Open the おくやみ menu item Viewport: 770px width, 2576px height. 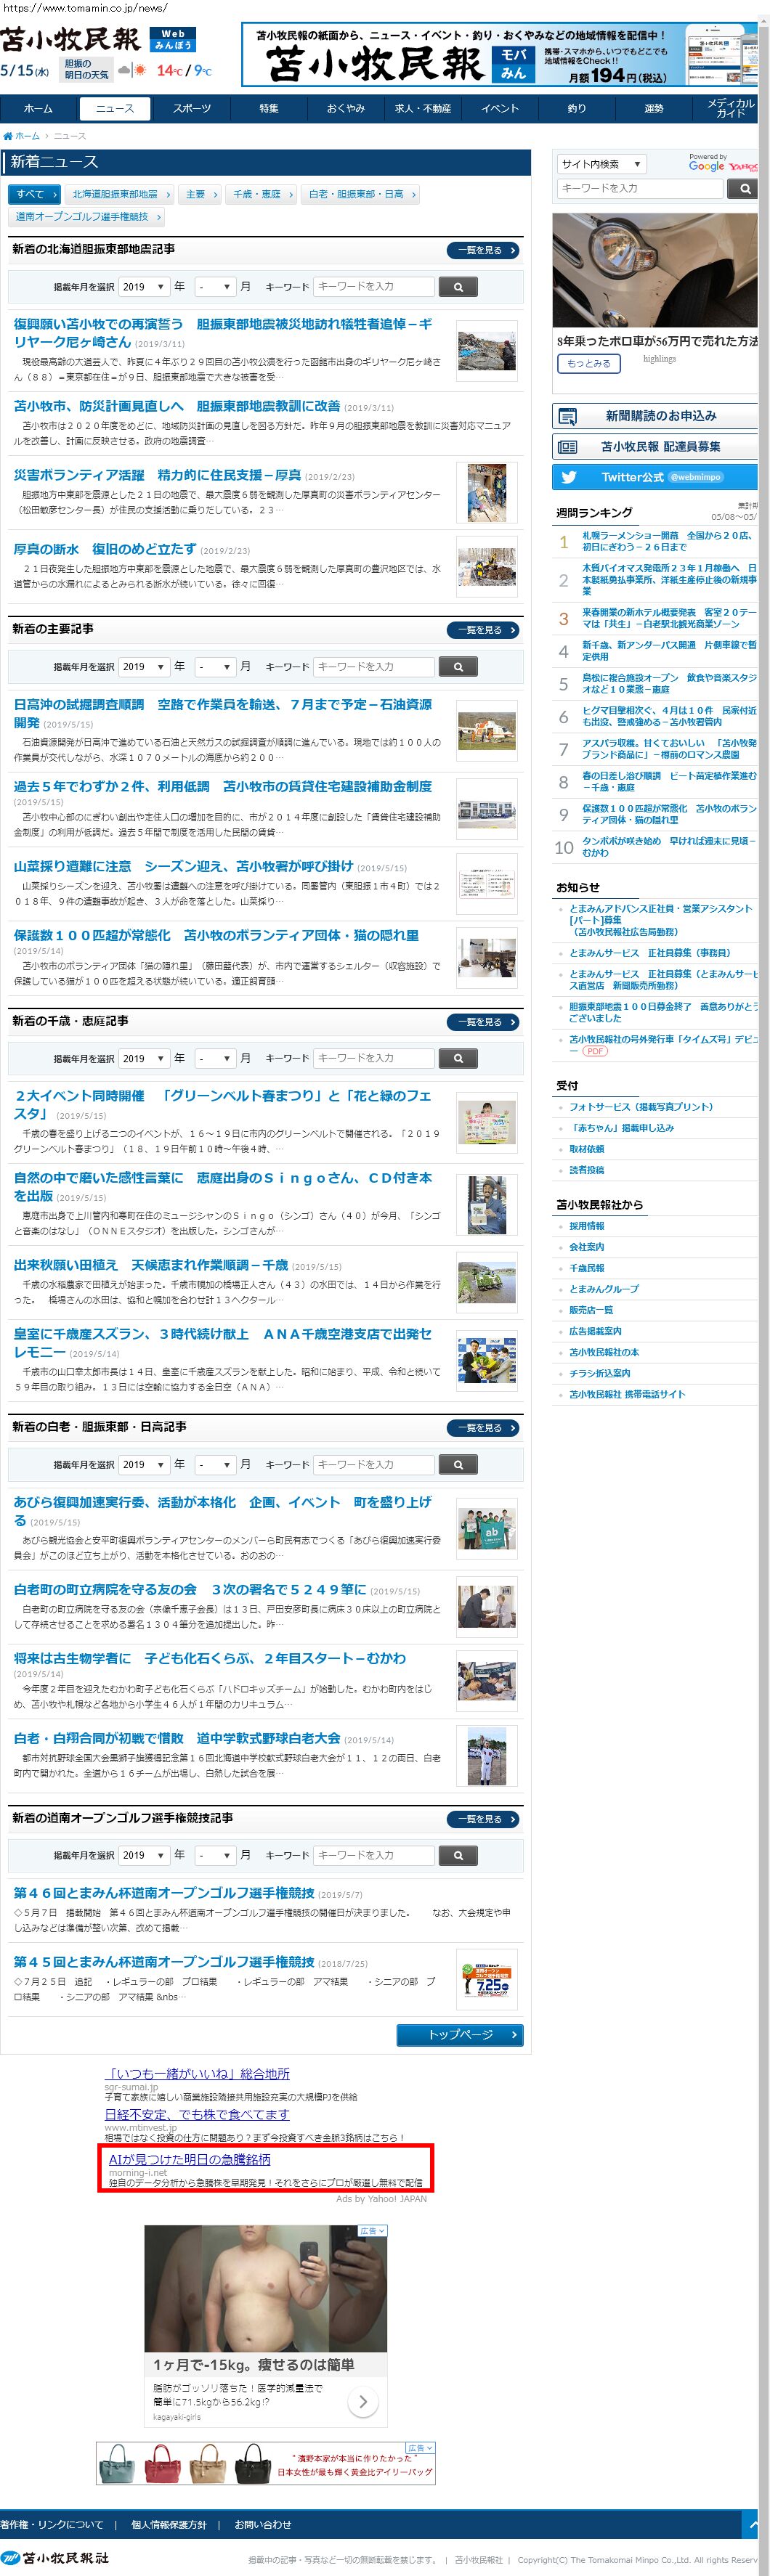(346, 108)
